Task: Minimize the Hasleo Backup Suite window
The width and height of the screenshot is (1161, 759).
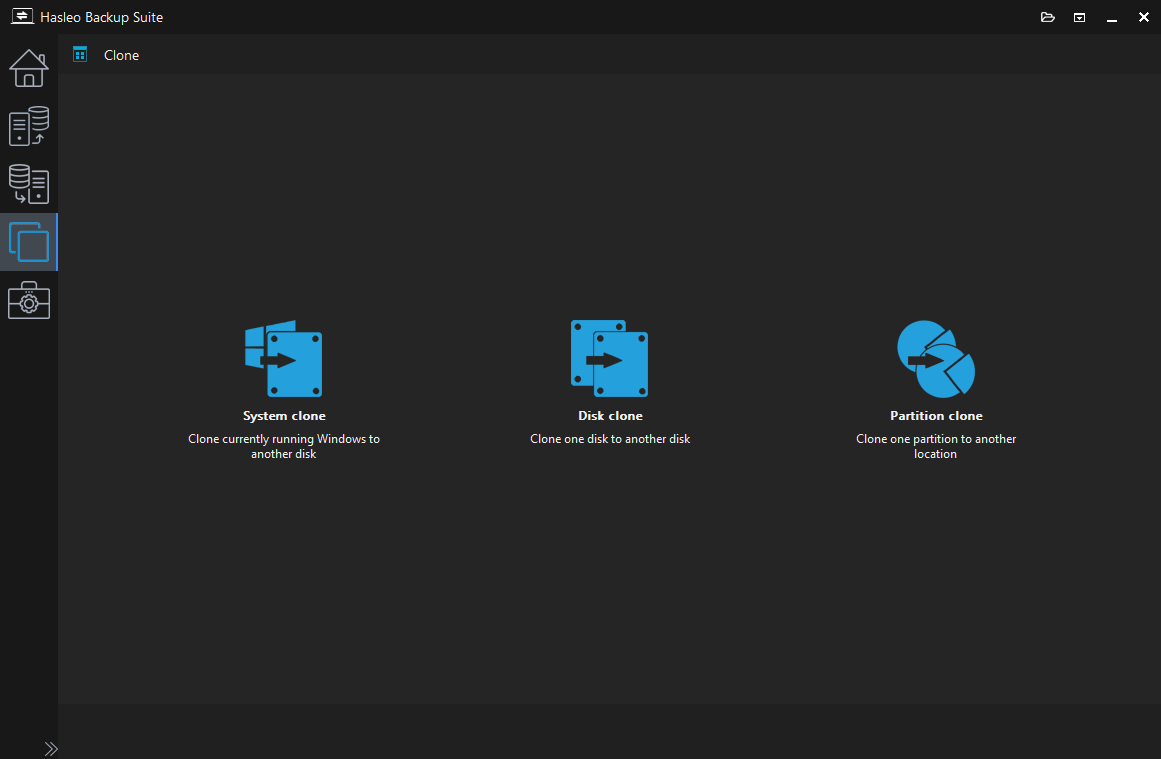Action: (x=1111, y=18)
